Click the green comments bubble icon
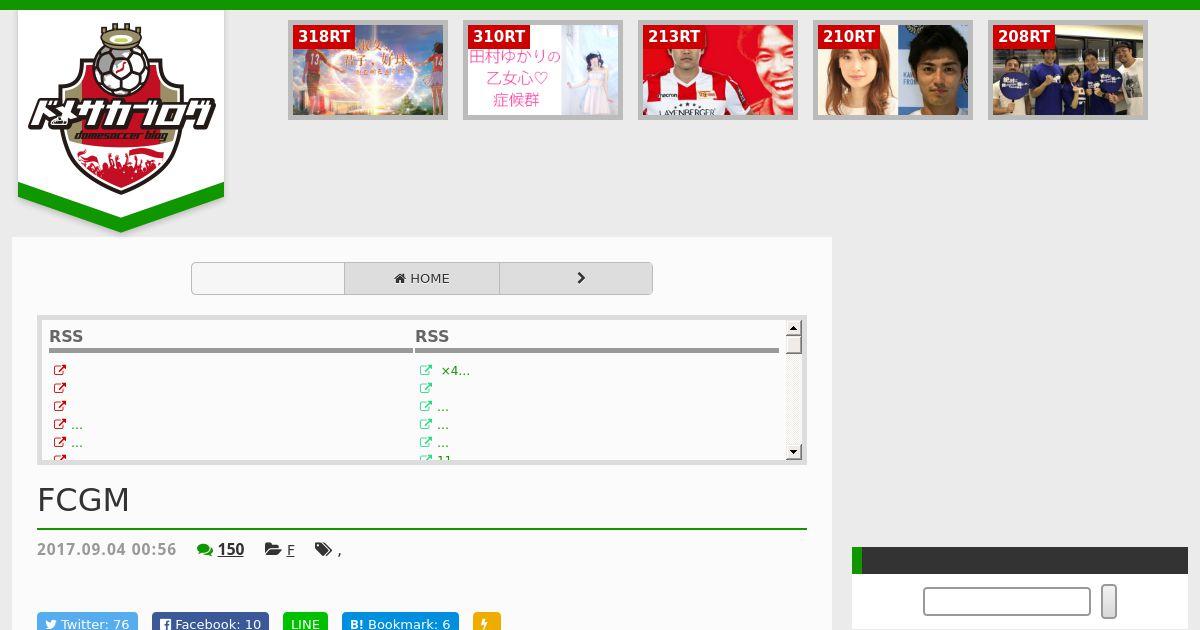 205,549
